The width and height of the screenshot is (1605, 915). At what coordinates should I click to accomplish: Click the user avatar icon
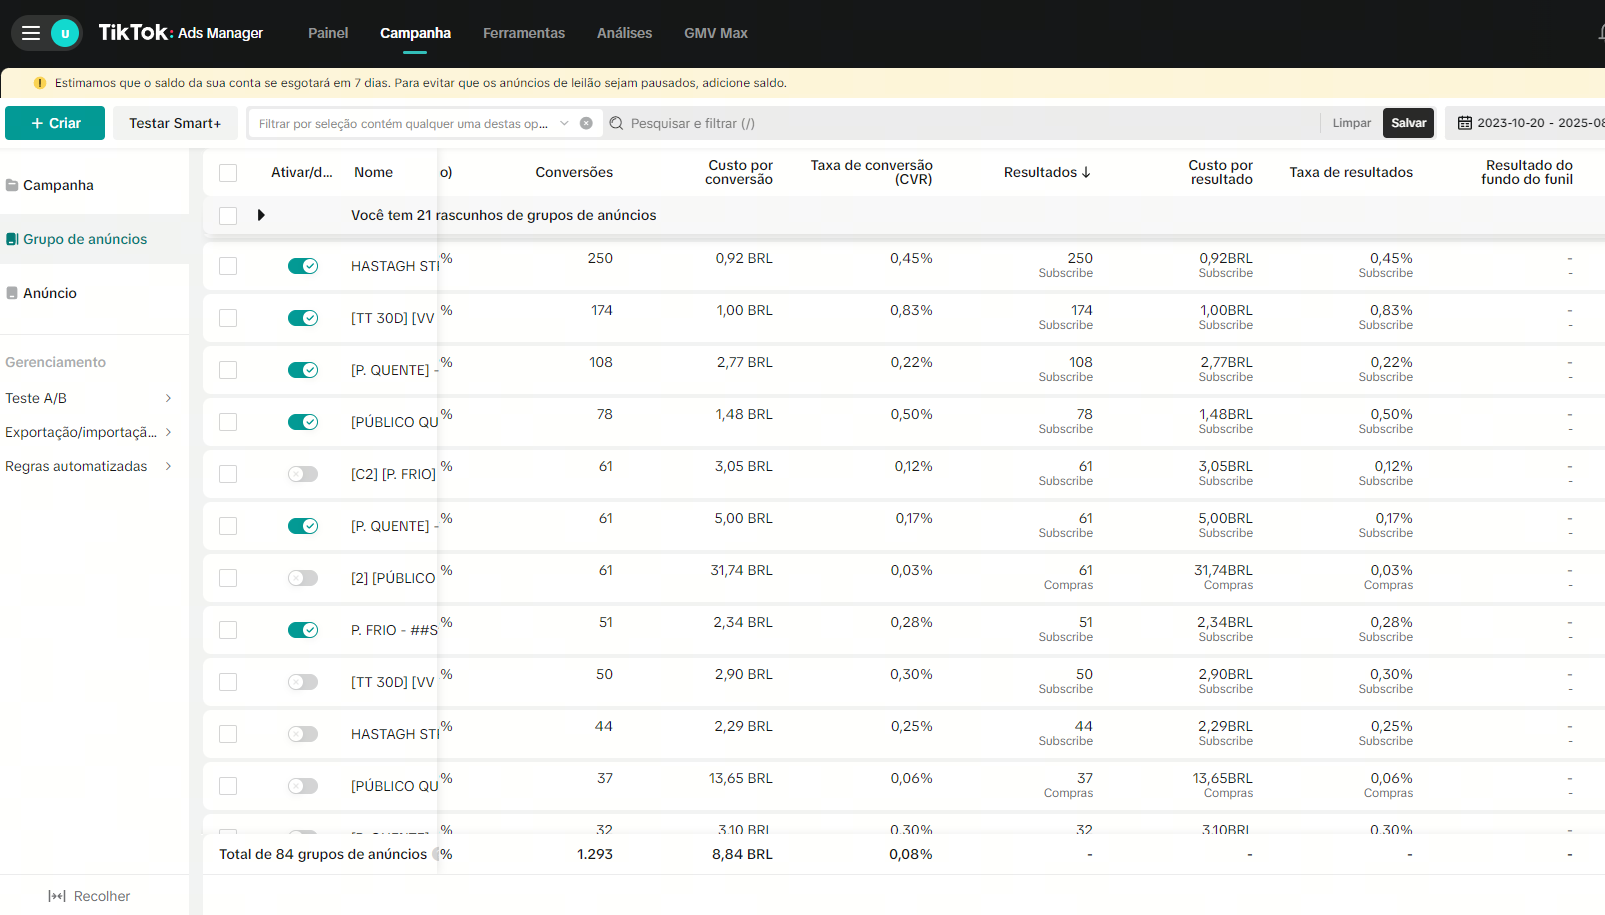pos(65,33)
